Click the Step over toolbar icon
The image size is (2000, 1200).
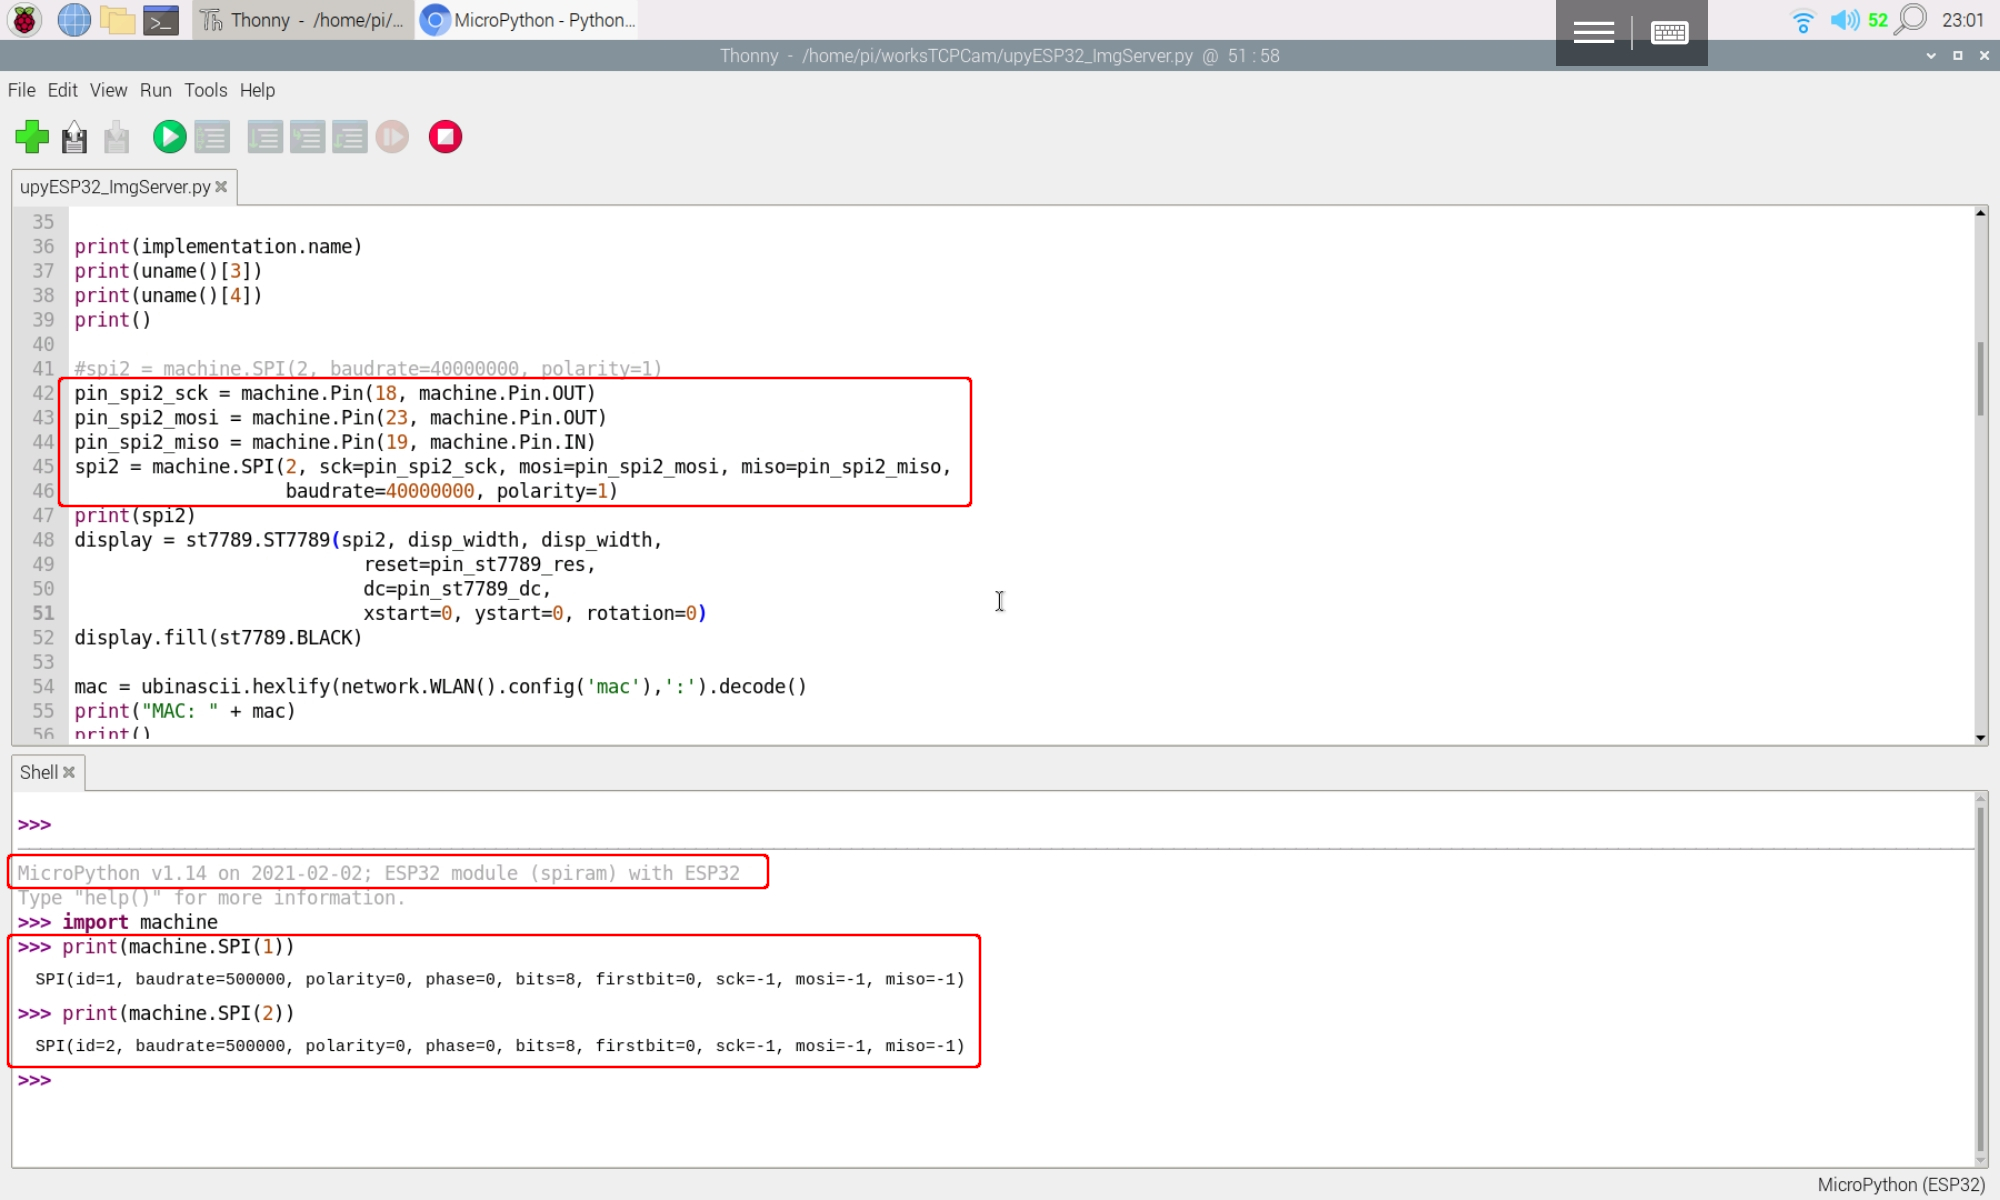click(x=265, y=137)
